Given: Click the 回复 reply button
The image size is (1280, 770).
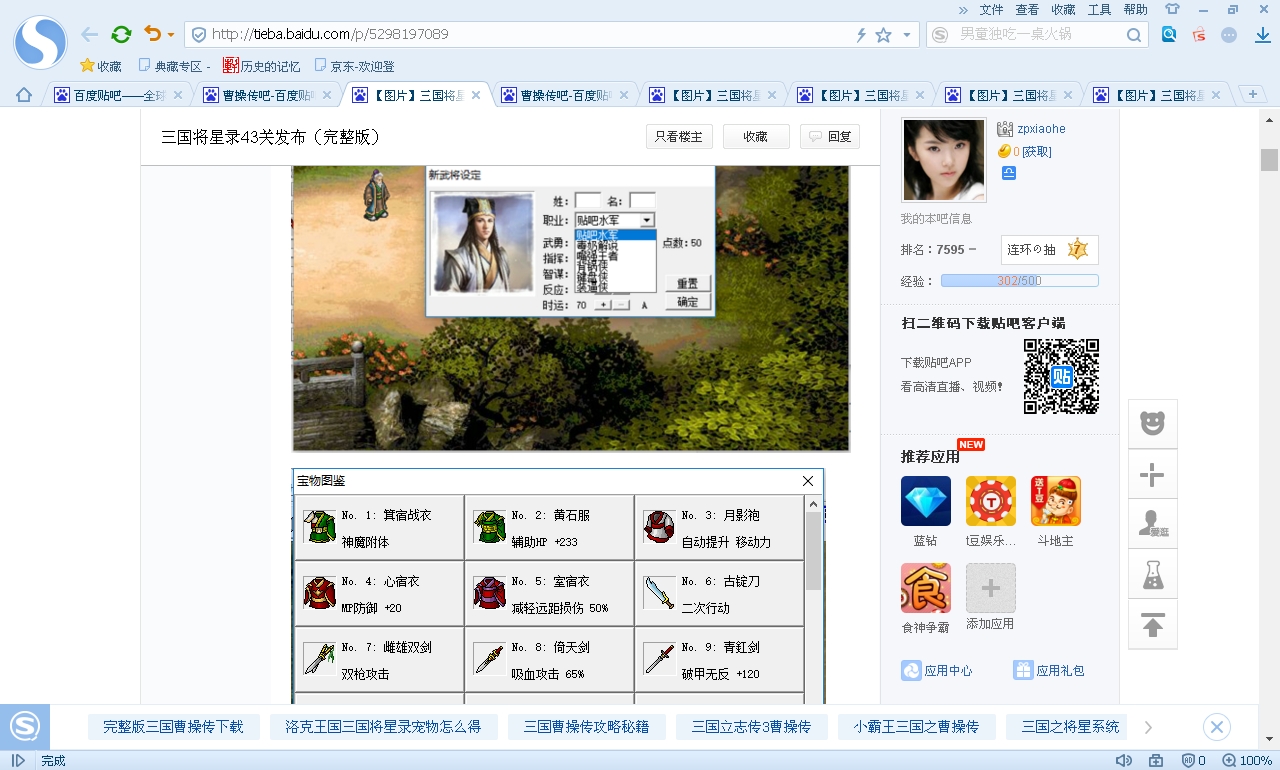Looking at the screenshot, I should 830,137.
